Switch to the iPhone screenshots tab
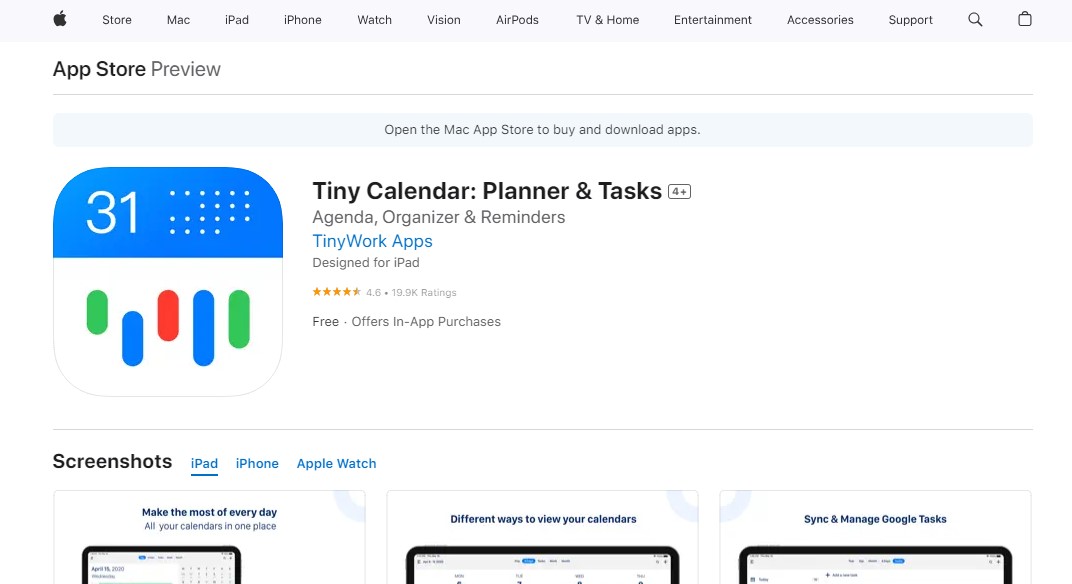1072x584 pixels. pos(257,463)
